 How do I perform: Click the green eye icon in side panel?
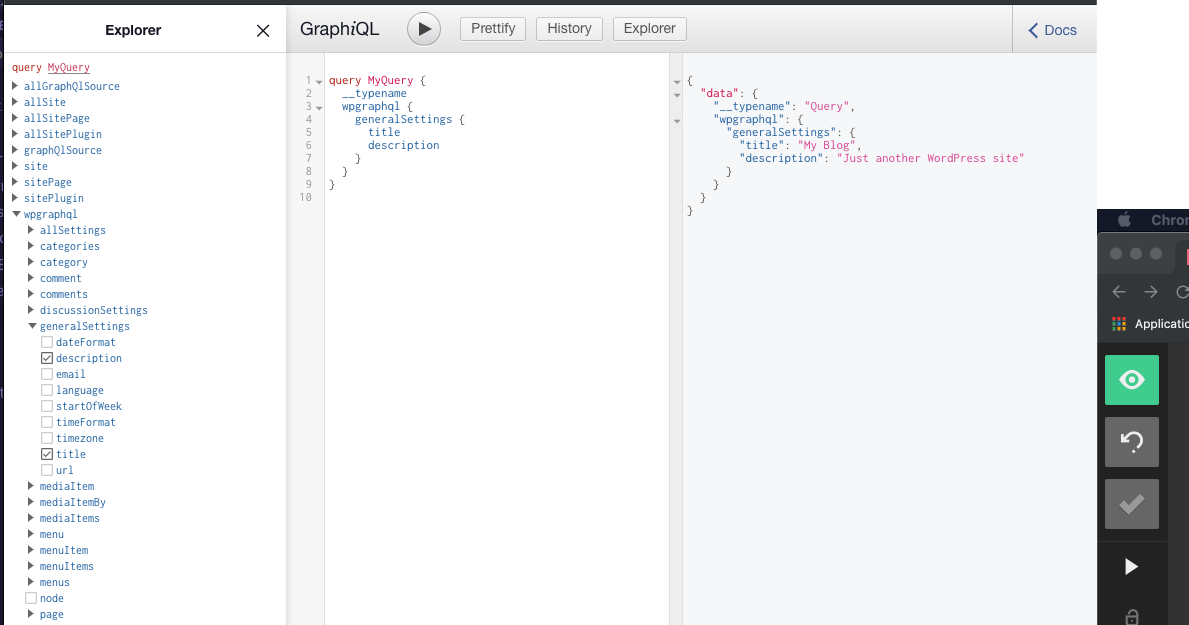coord(1131,380)
